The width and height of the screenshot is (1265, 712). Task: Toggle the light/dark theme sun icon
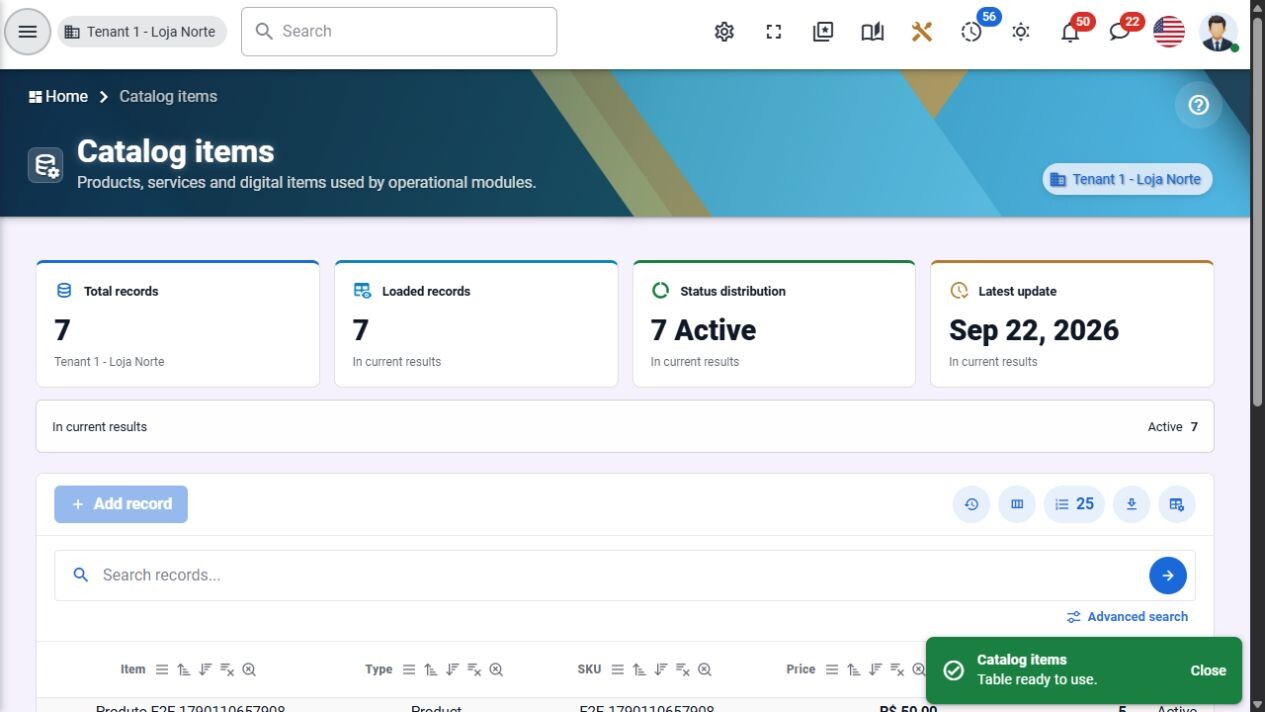point(1021,32)
